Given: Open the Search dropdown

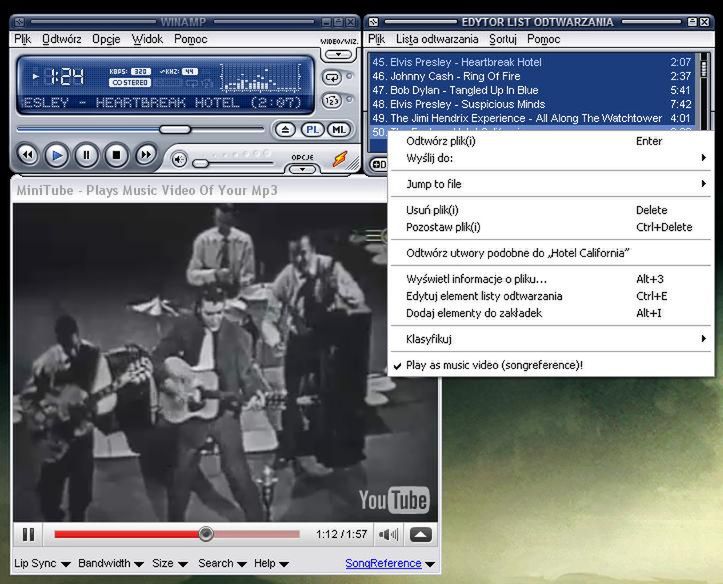Looking at the screenshot, I should pyautogui.click(x=222, y=563).
